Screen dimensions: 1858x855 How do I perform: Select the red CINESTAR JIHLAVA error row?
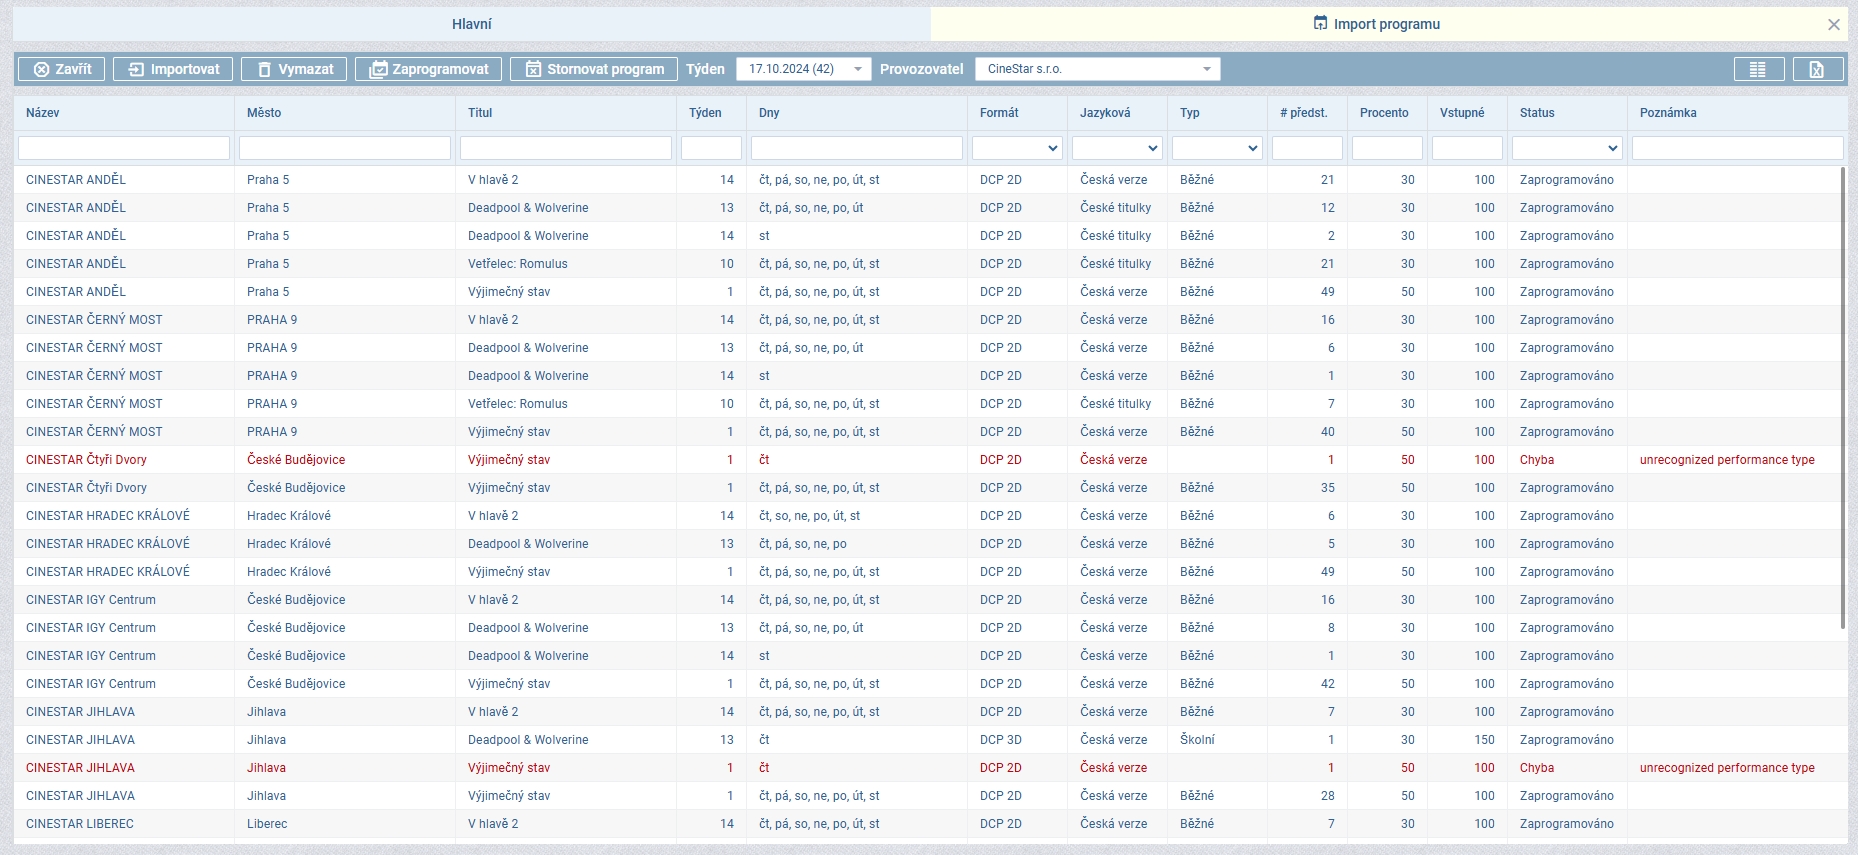click(80, 768)
